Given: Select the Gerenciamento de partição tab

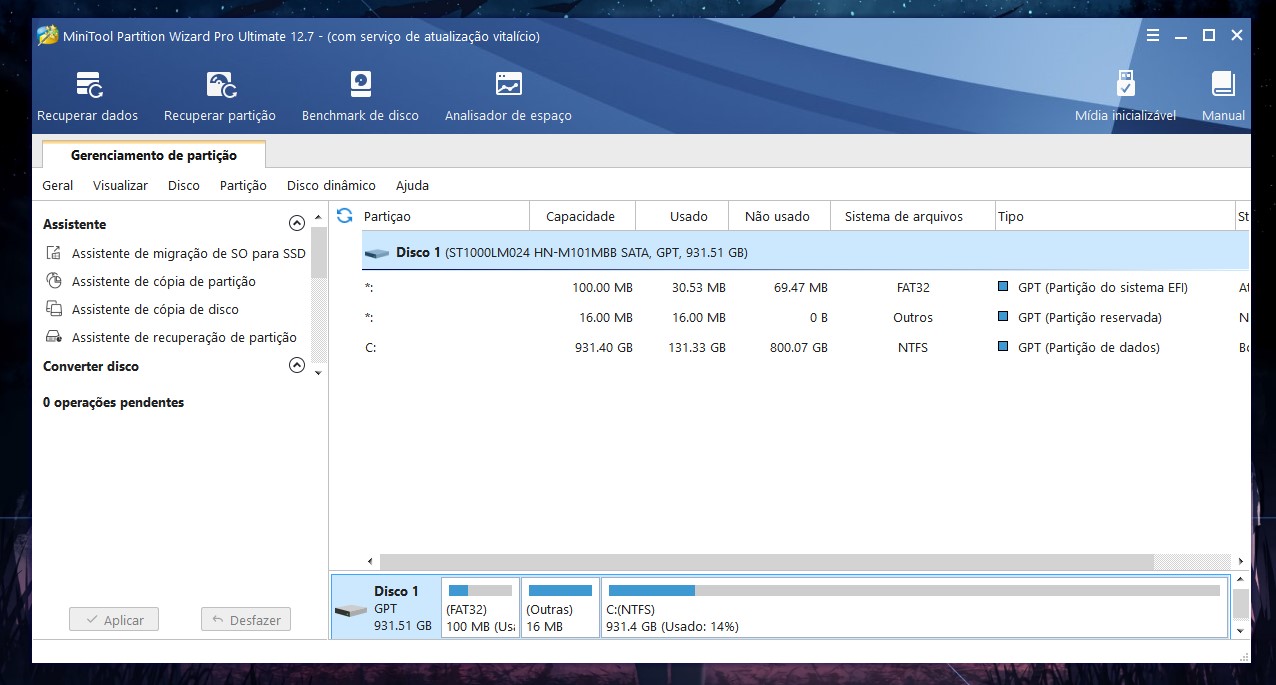Looking at the screenshot, I should point(154,155).
